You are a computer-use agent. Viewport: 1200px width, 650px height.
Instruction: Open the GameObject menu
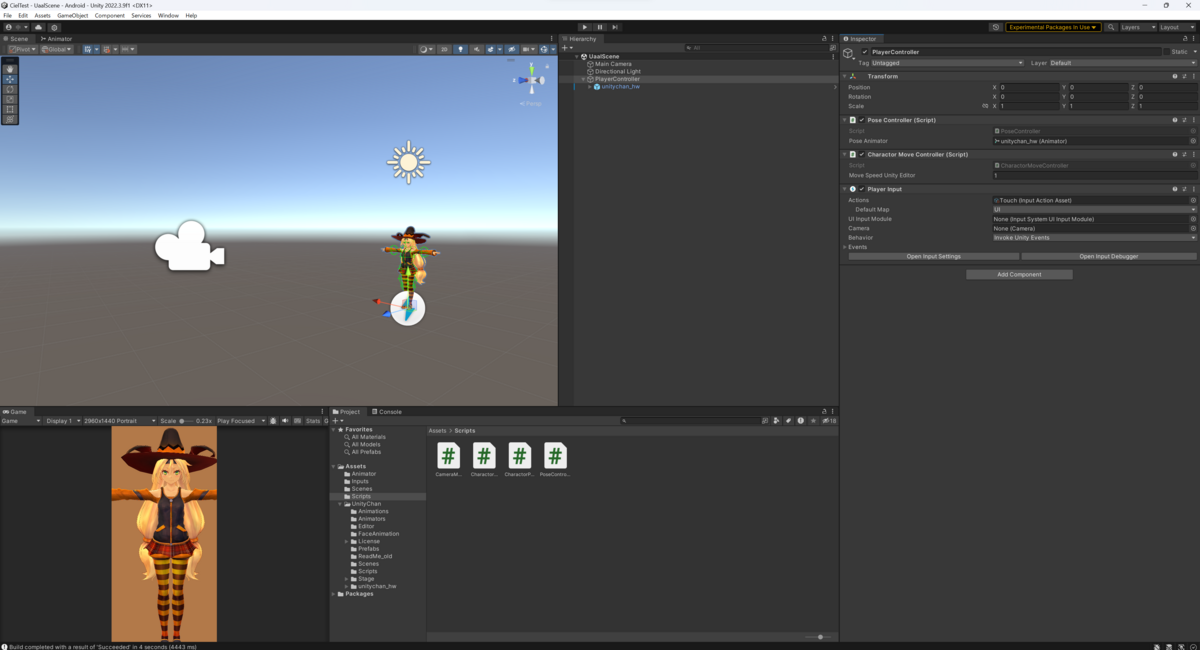coord(72,16)
